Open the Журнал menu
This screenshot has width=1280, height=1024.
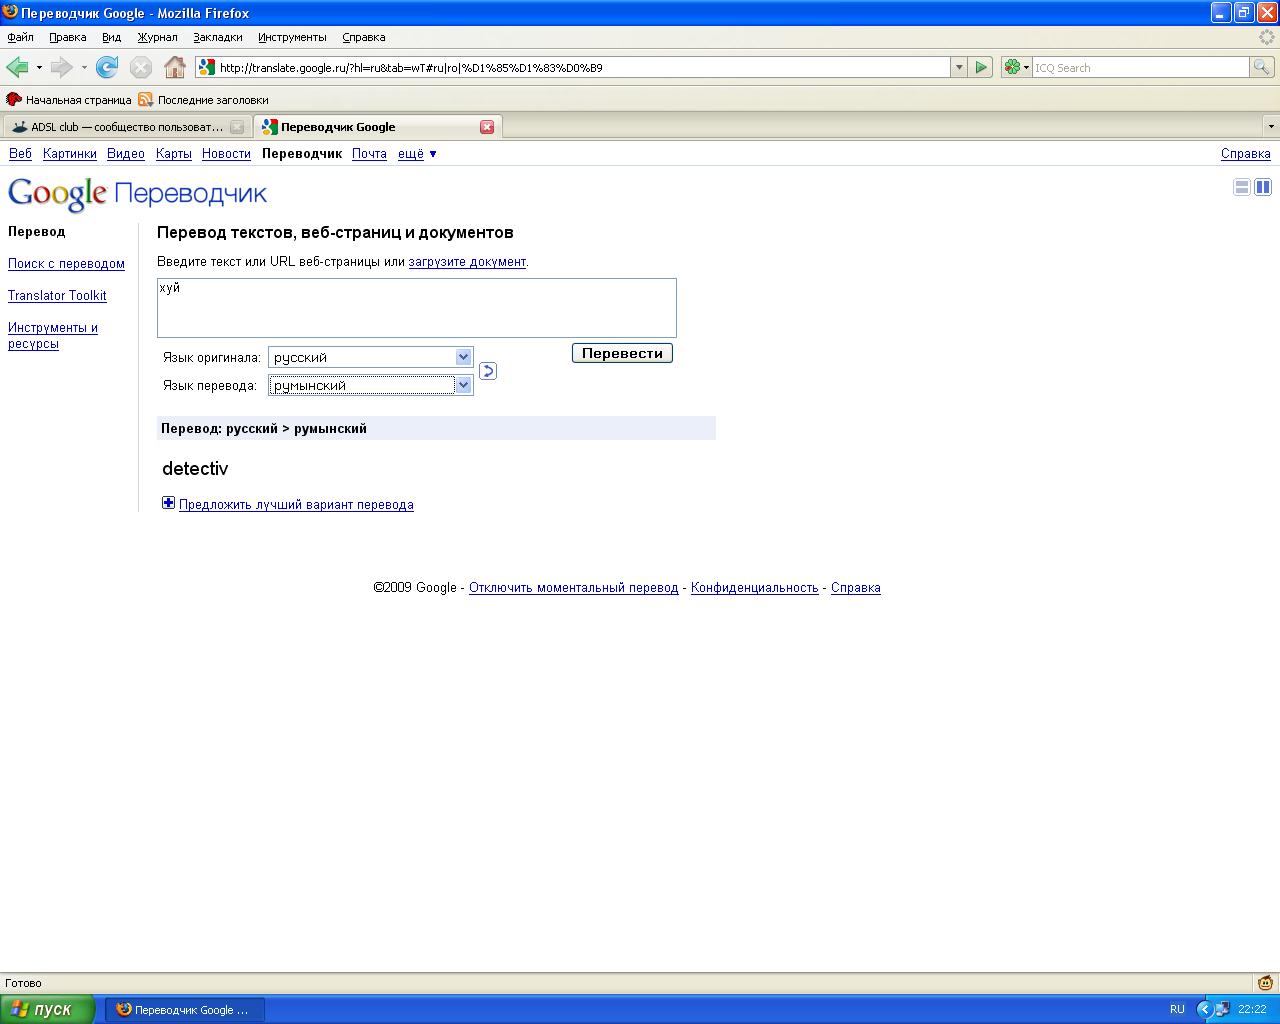click(x=157, y=37)
